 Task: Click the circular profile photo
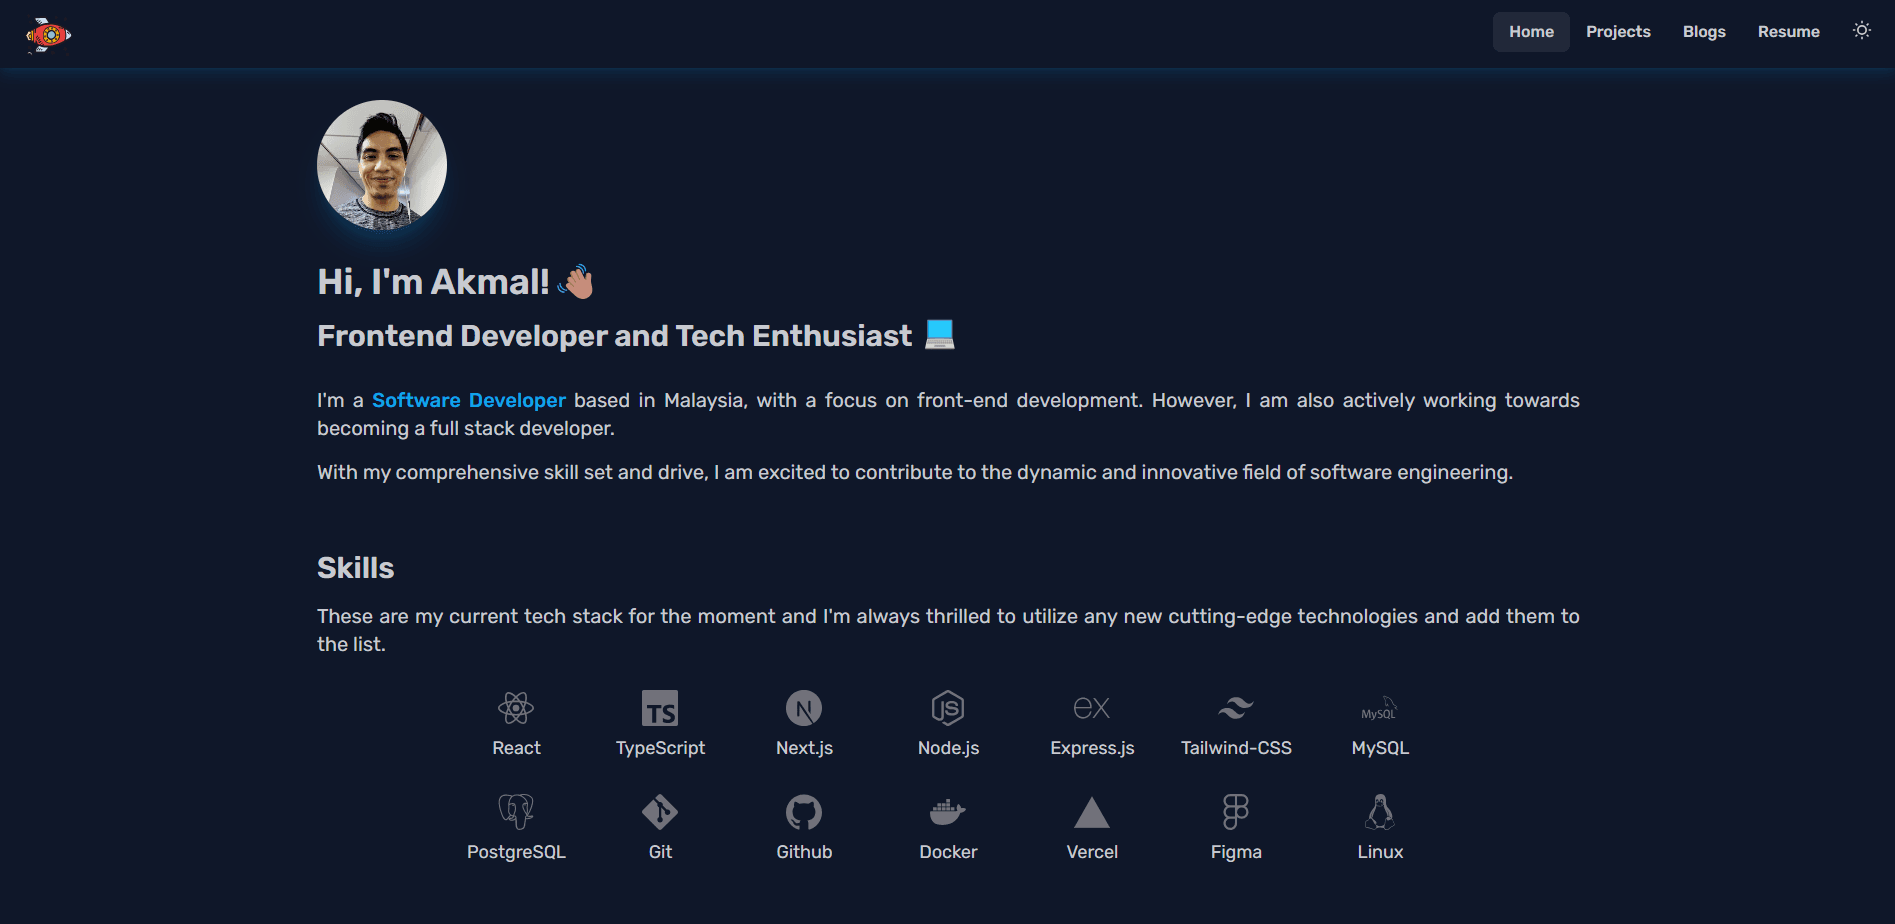click(382, 165)
